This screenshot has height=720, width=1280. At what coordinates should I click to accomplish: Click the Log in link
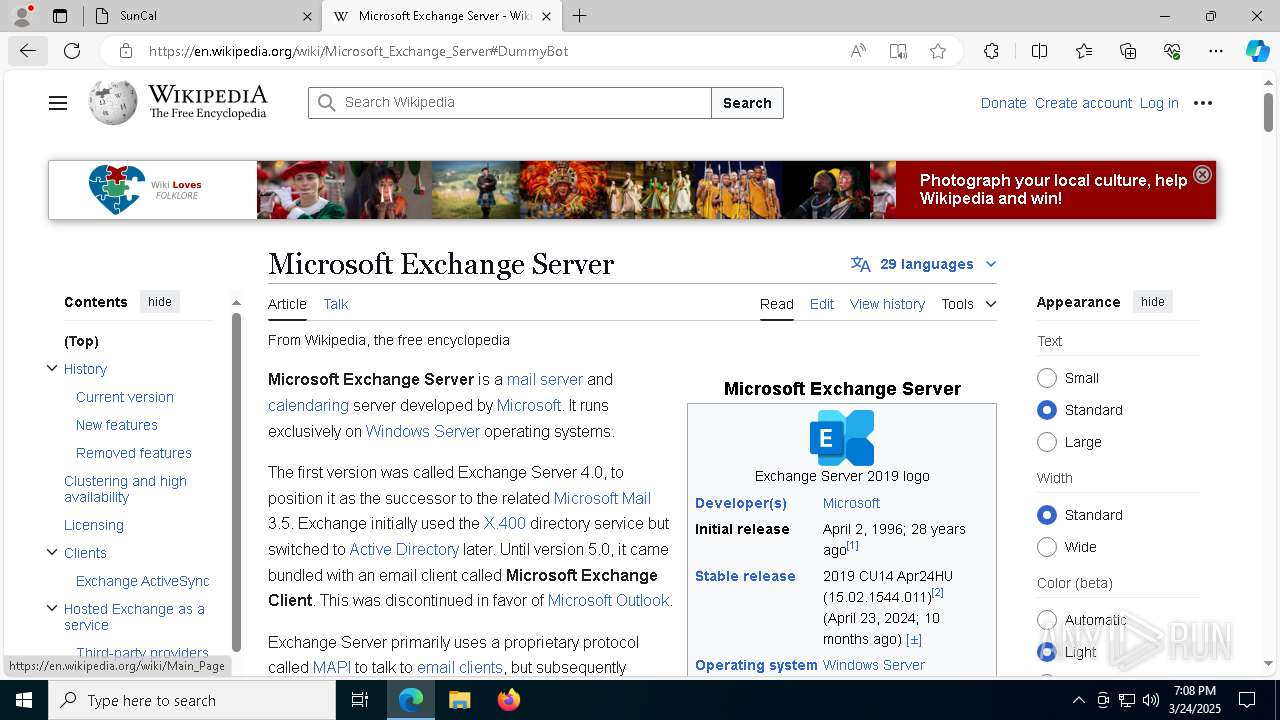[x=1159, y=103]
